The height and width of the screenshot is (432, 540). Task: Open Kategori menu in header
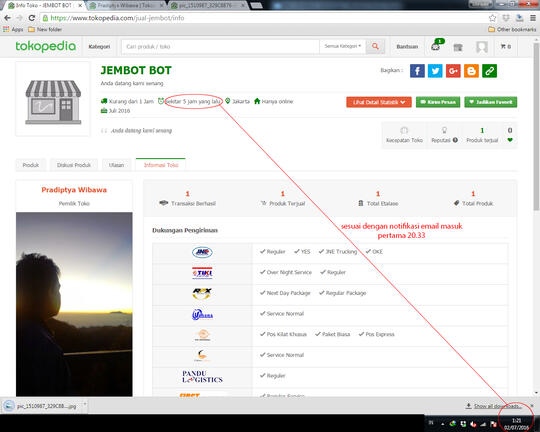pos(99,47)
